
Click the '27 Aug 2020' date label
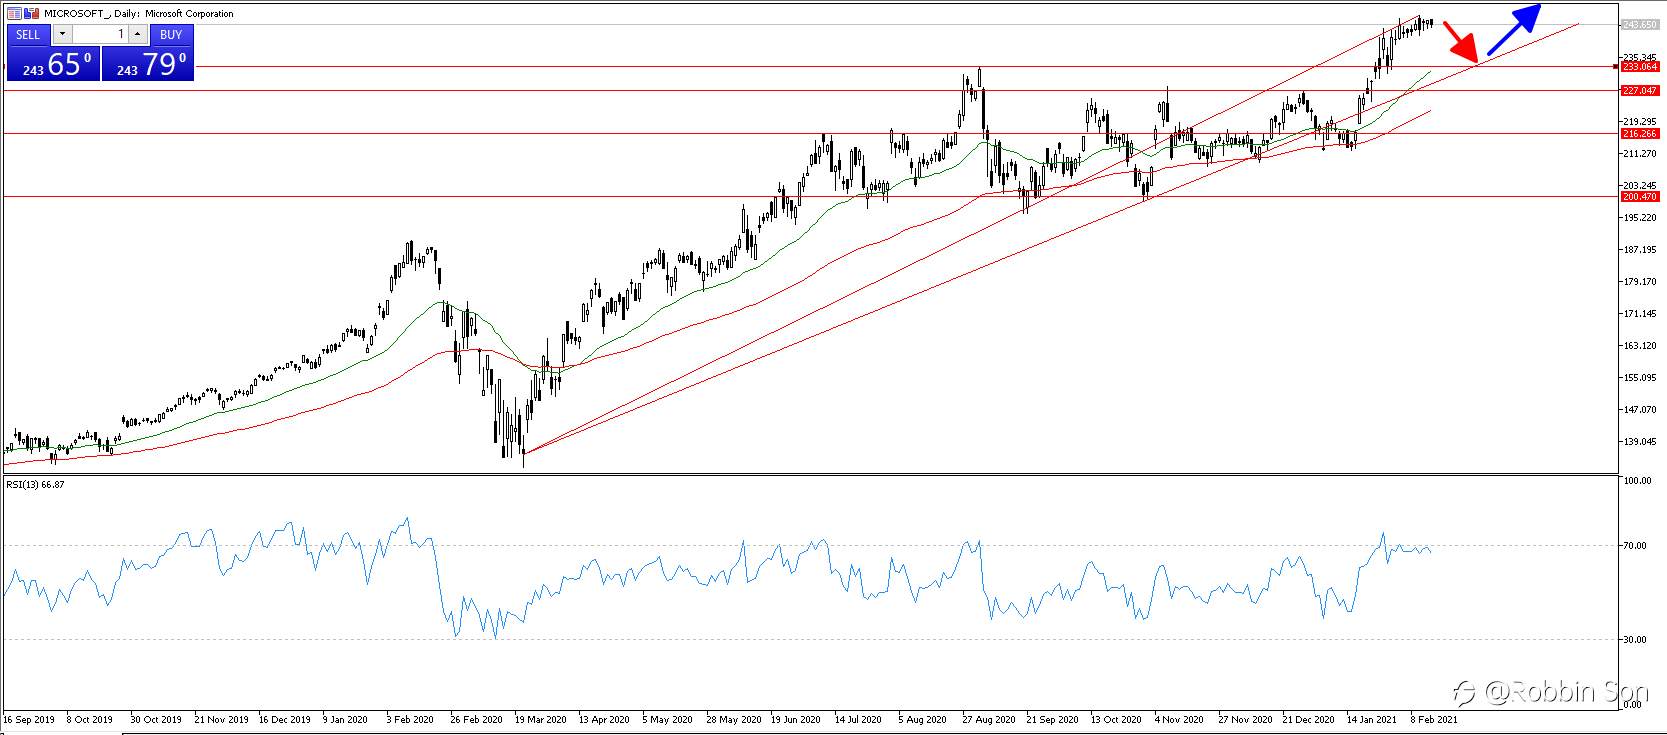(x=988, y=719)
